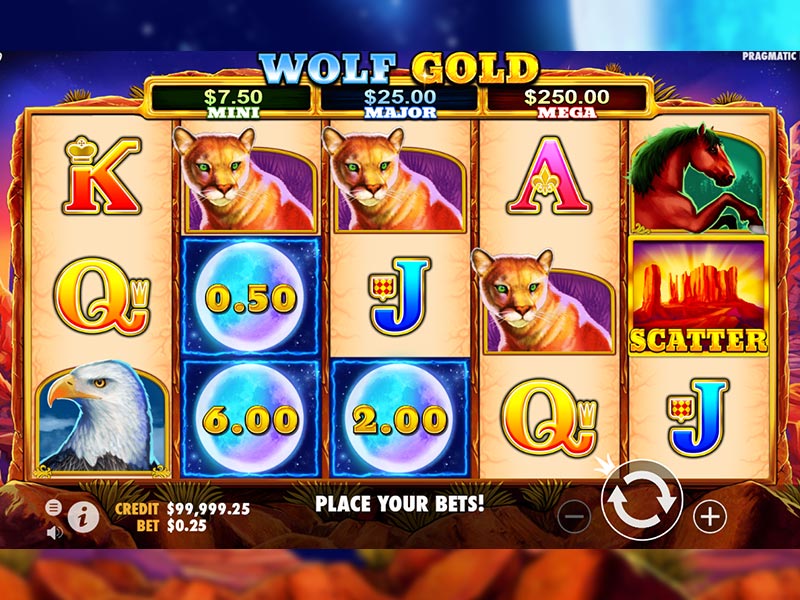
Task: Click the pink A card symbol
Action: (548, 175)
